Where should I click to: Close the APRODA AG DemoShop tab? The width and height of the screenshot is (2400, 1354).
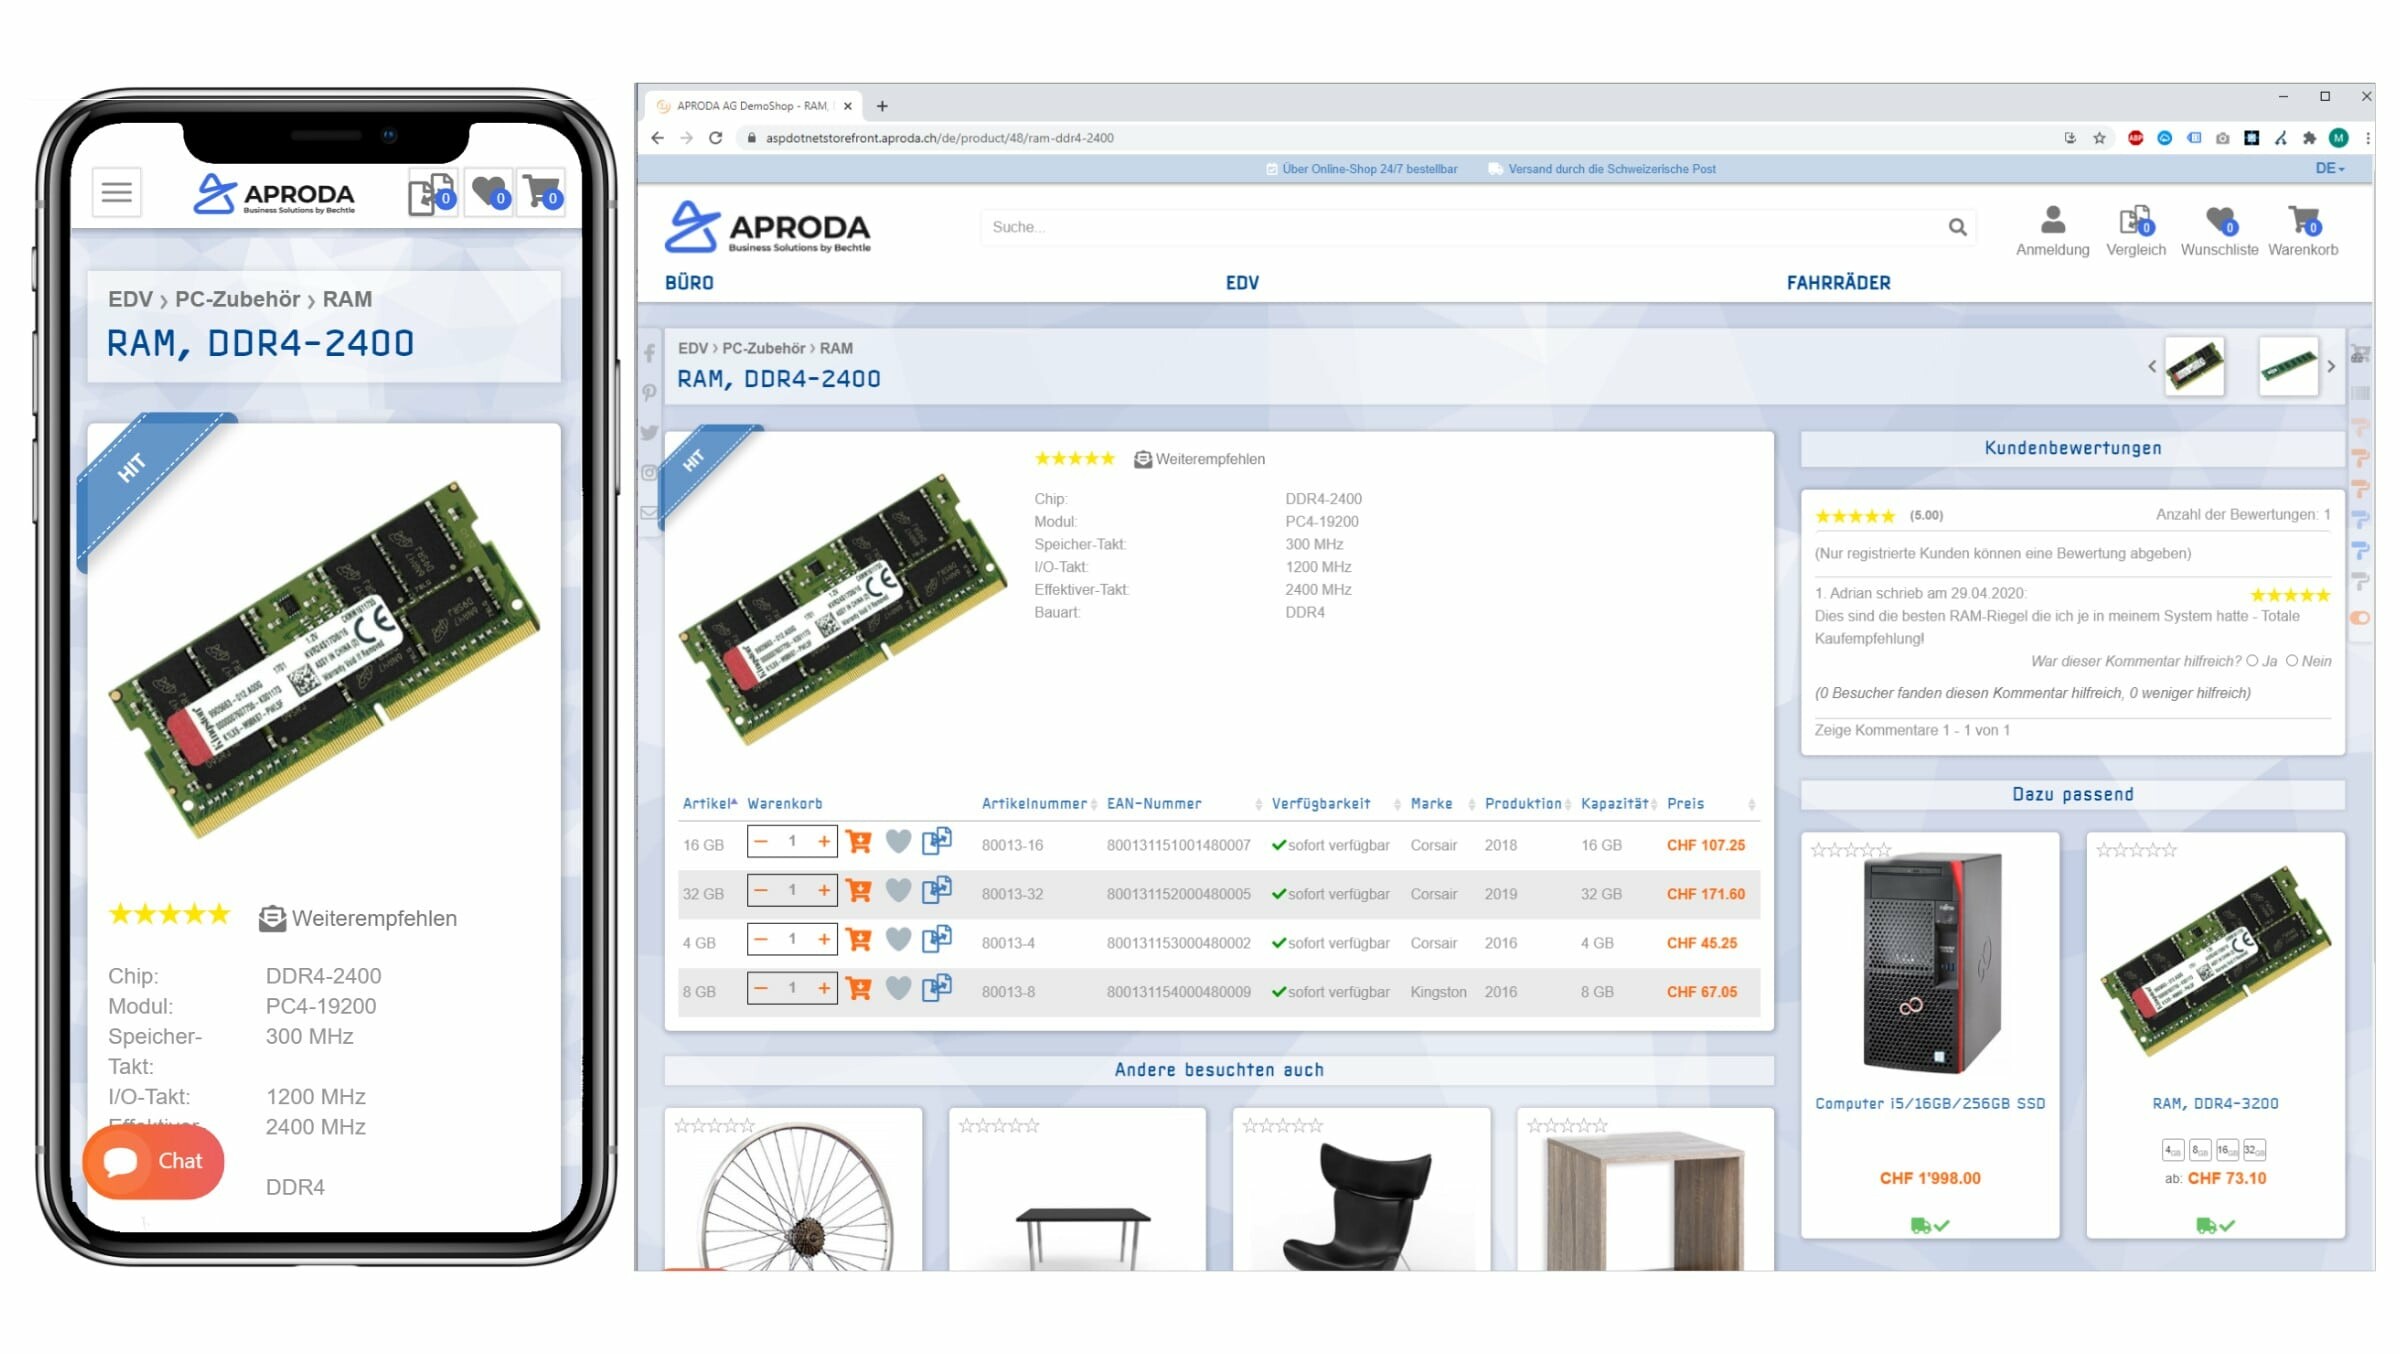point(848,106)
